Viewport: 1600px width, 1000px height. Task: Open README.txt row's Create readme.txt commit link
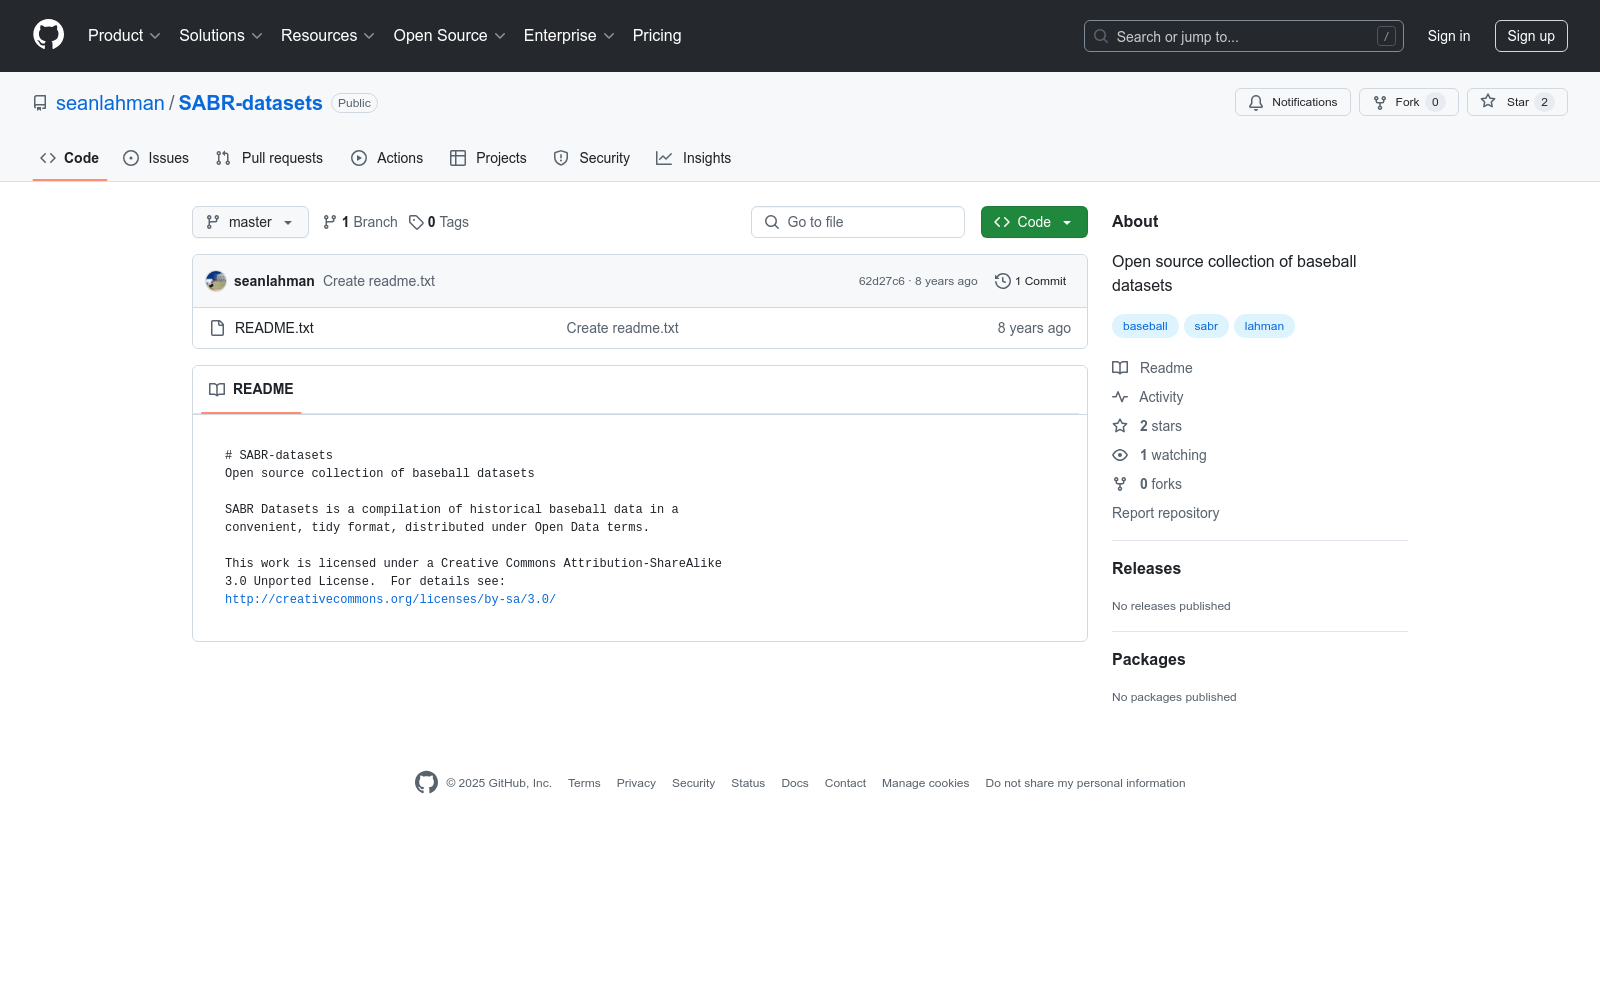click(622, 328)
